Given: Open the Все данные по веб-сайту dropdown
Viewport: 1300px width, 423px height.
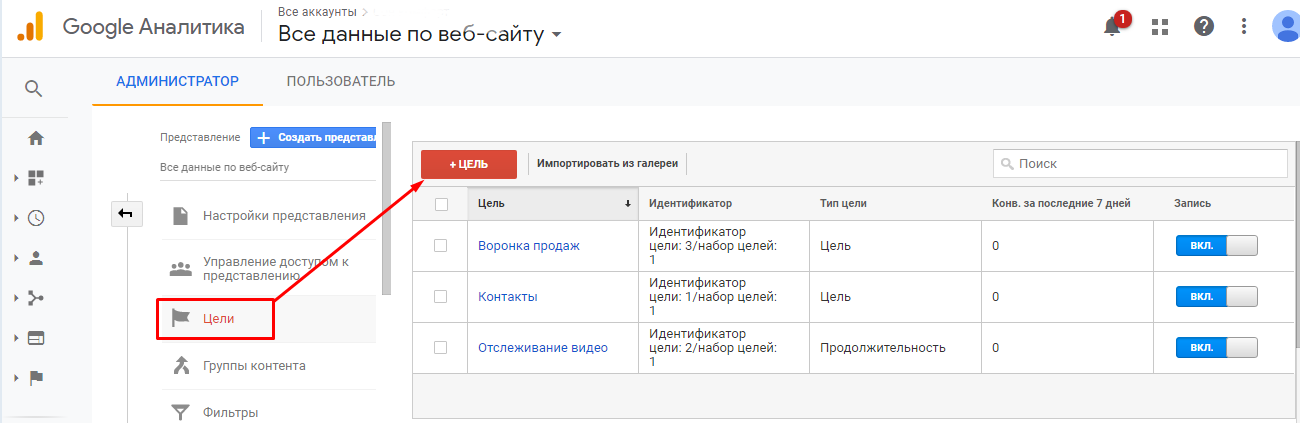Looking at the screenshot, I should 420,35.
